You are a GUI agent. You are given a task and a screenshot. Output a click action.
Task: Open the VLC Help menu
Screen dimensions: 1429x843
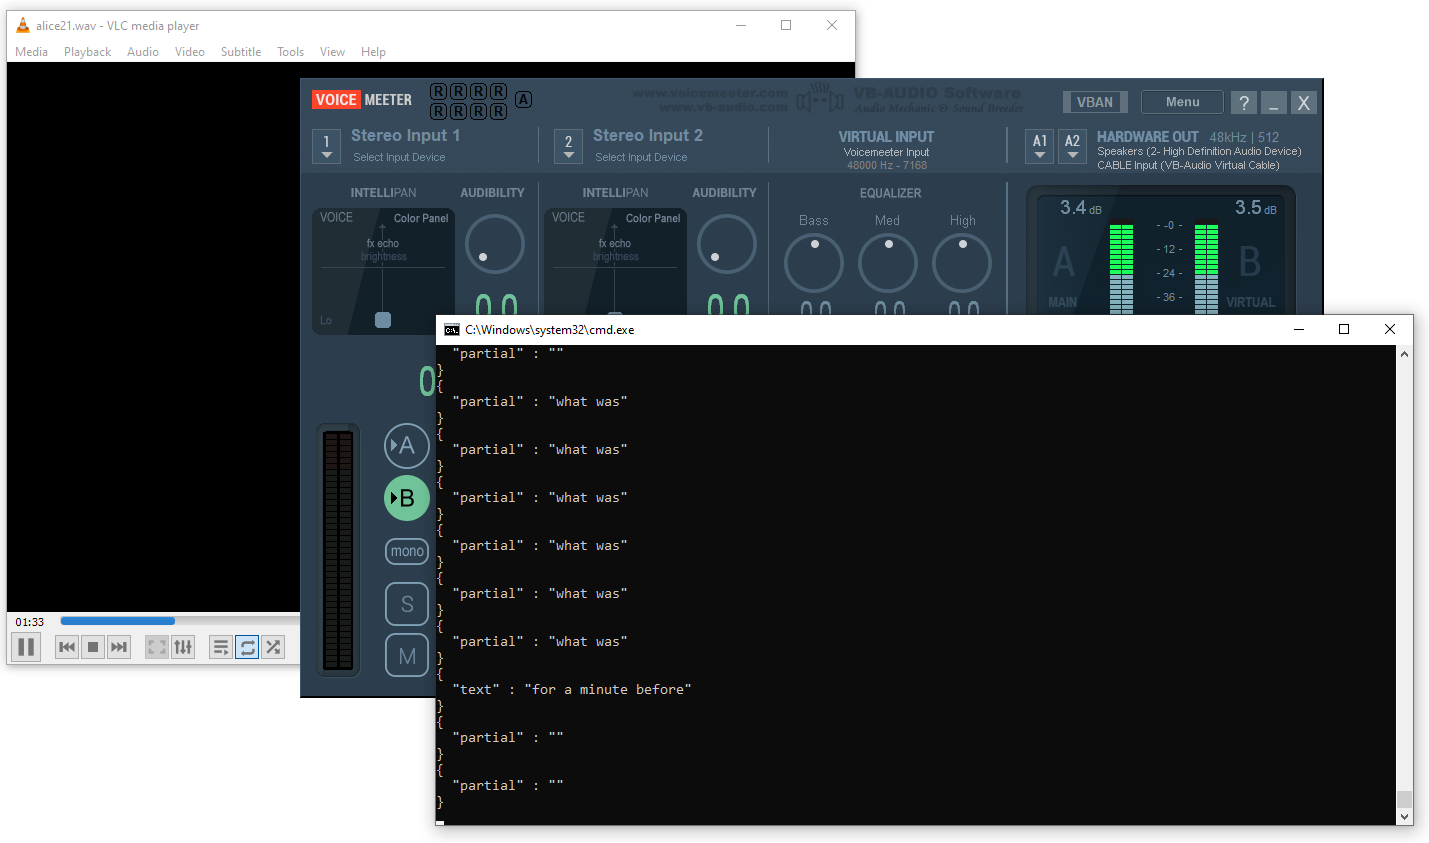point(373,52)
